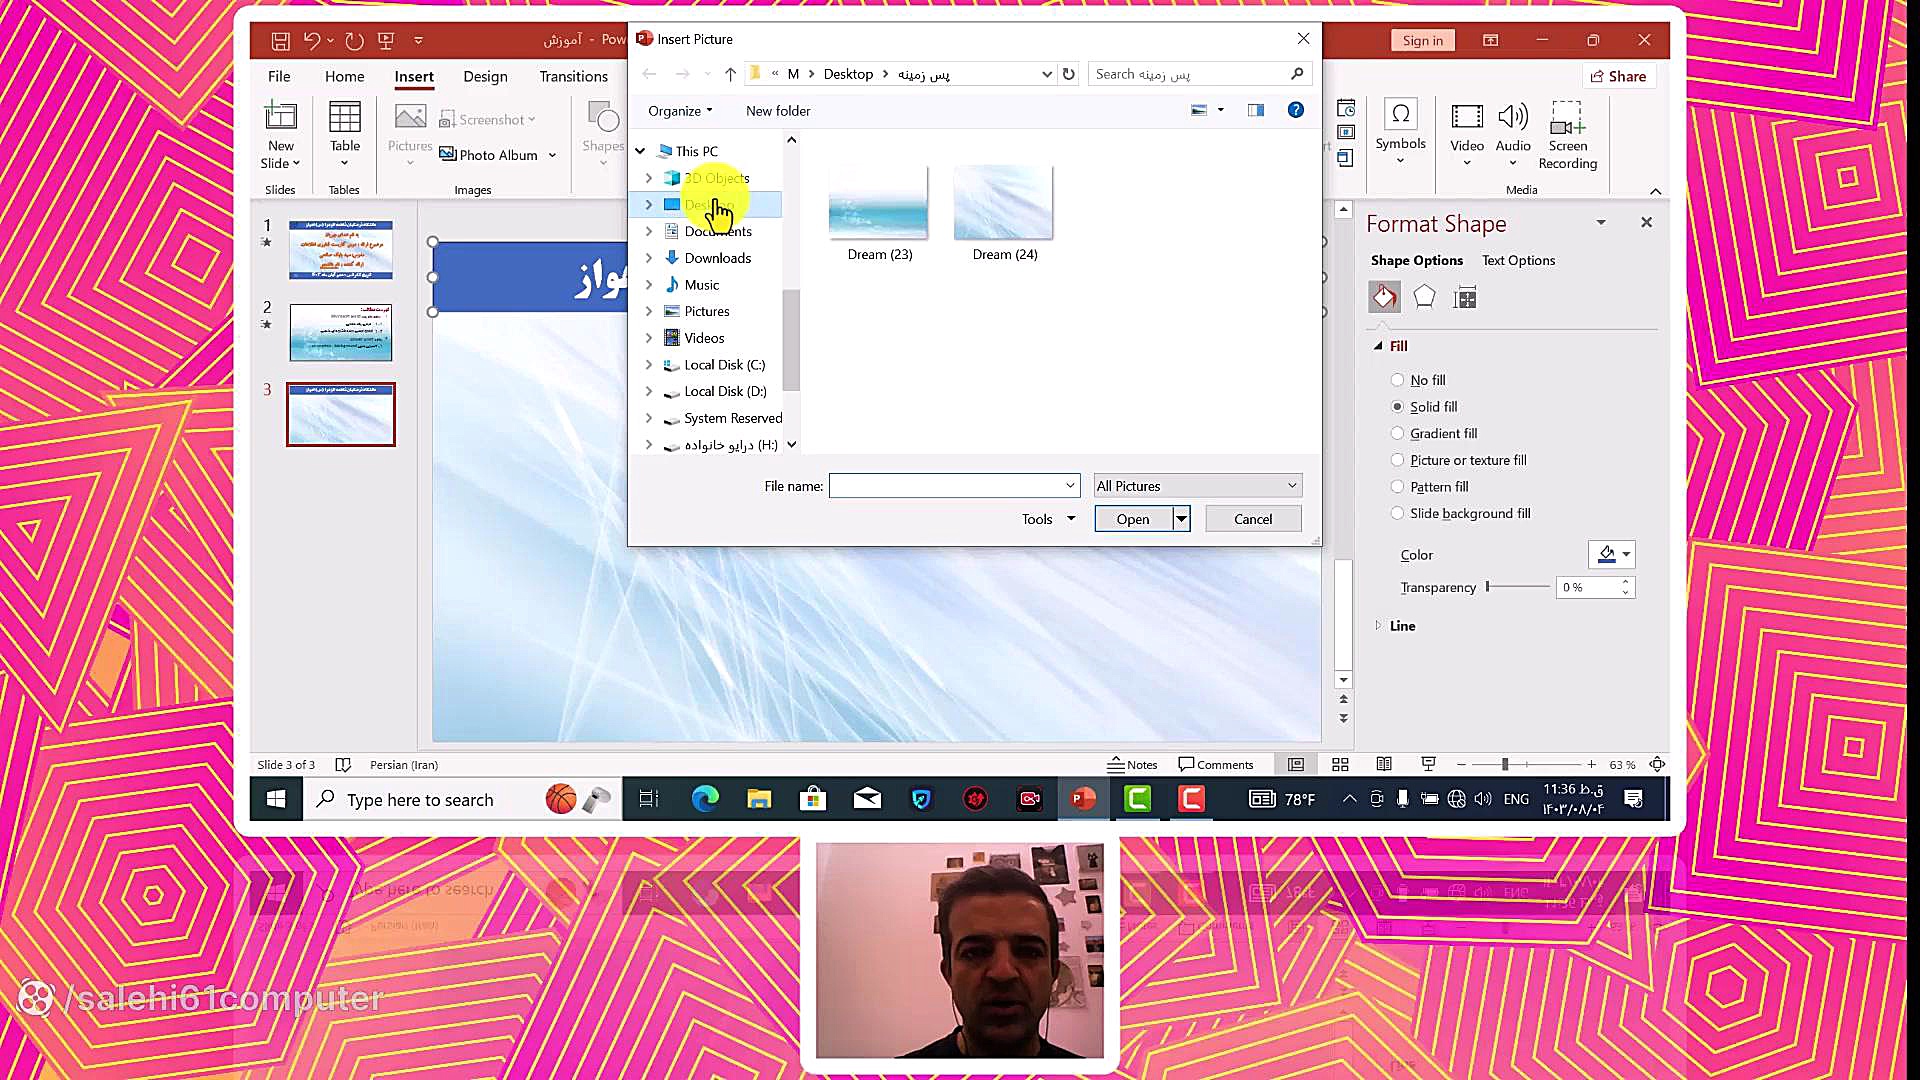
Task: Insert Audio from Media group
Action: click(x=1513, y=134)
